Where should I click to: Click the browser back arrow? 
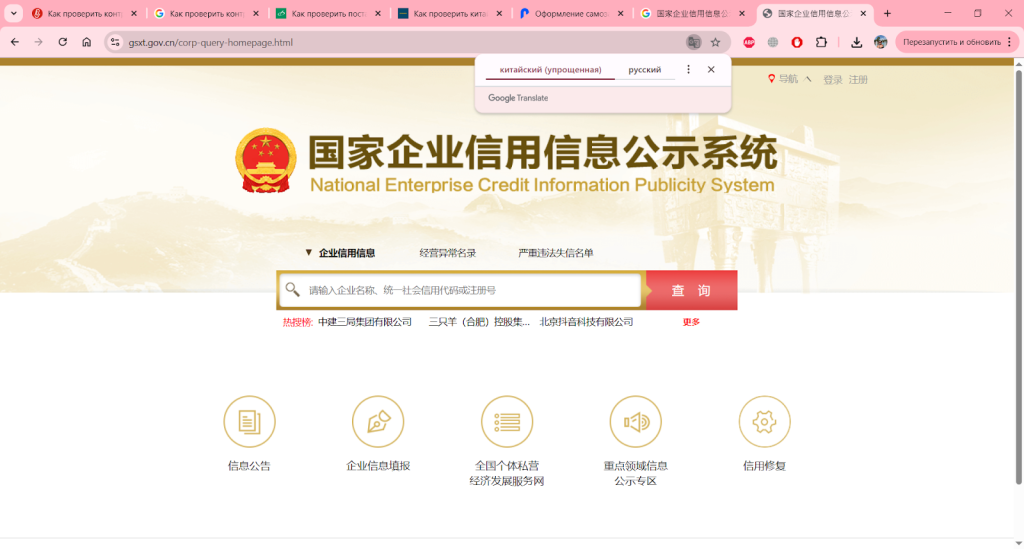[x=14, y=42]
